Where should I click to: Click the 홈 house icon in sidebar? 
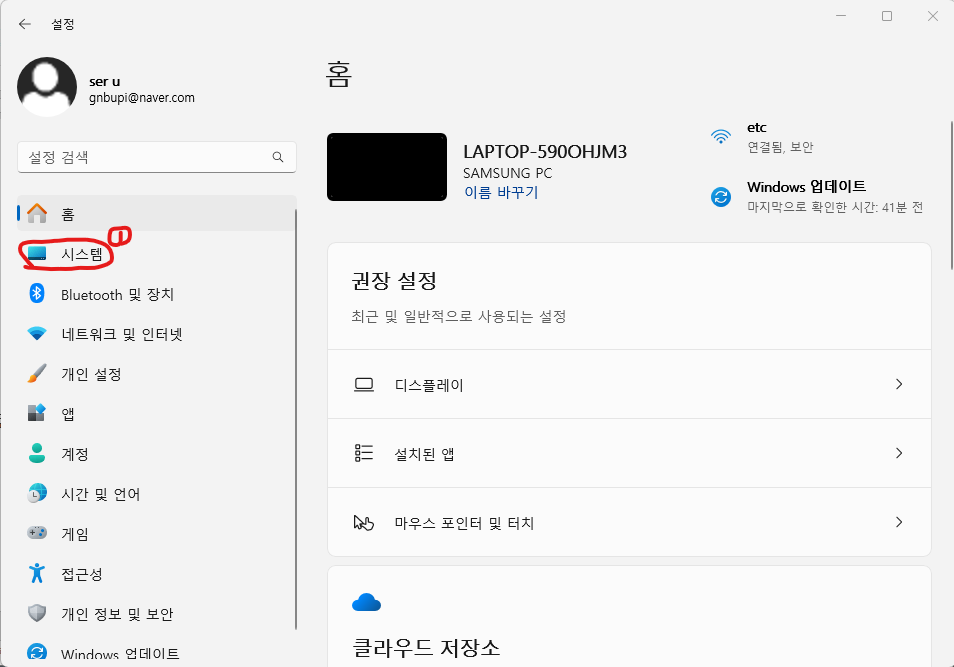(x=37, y=213)
